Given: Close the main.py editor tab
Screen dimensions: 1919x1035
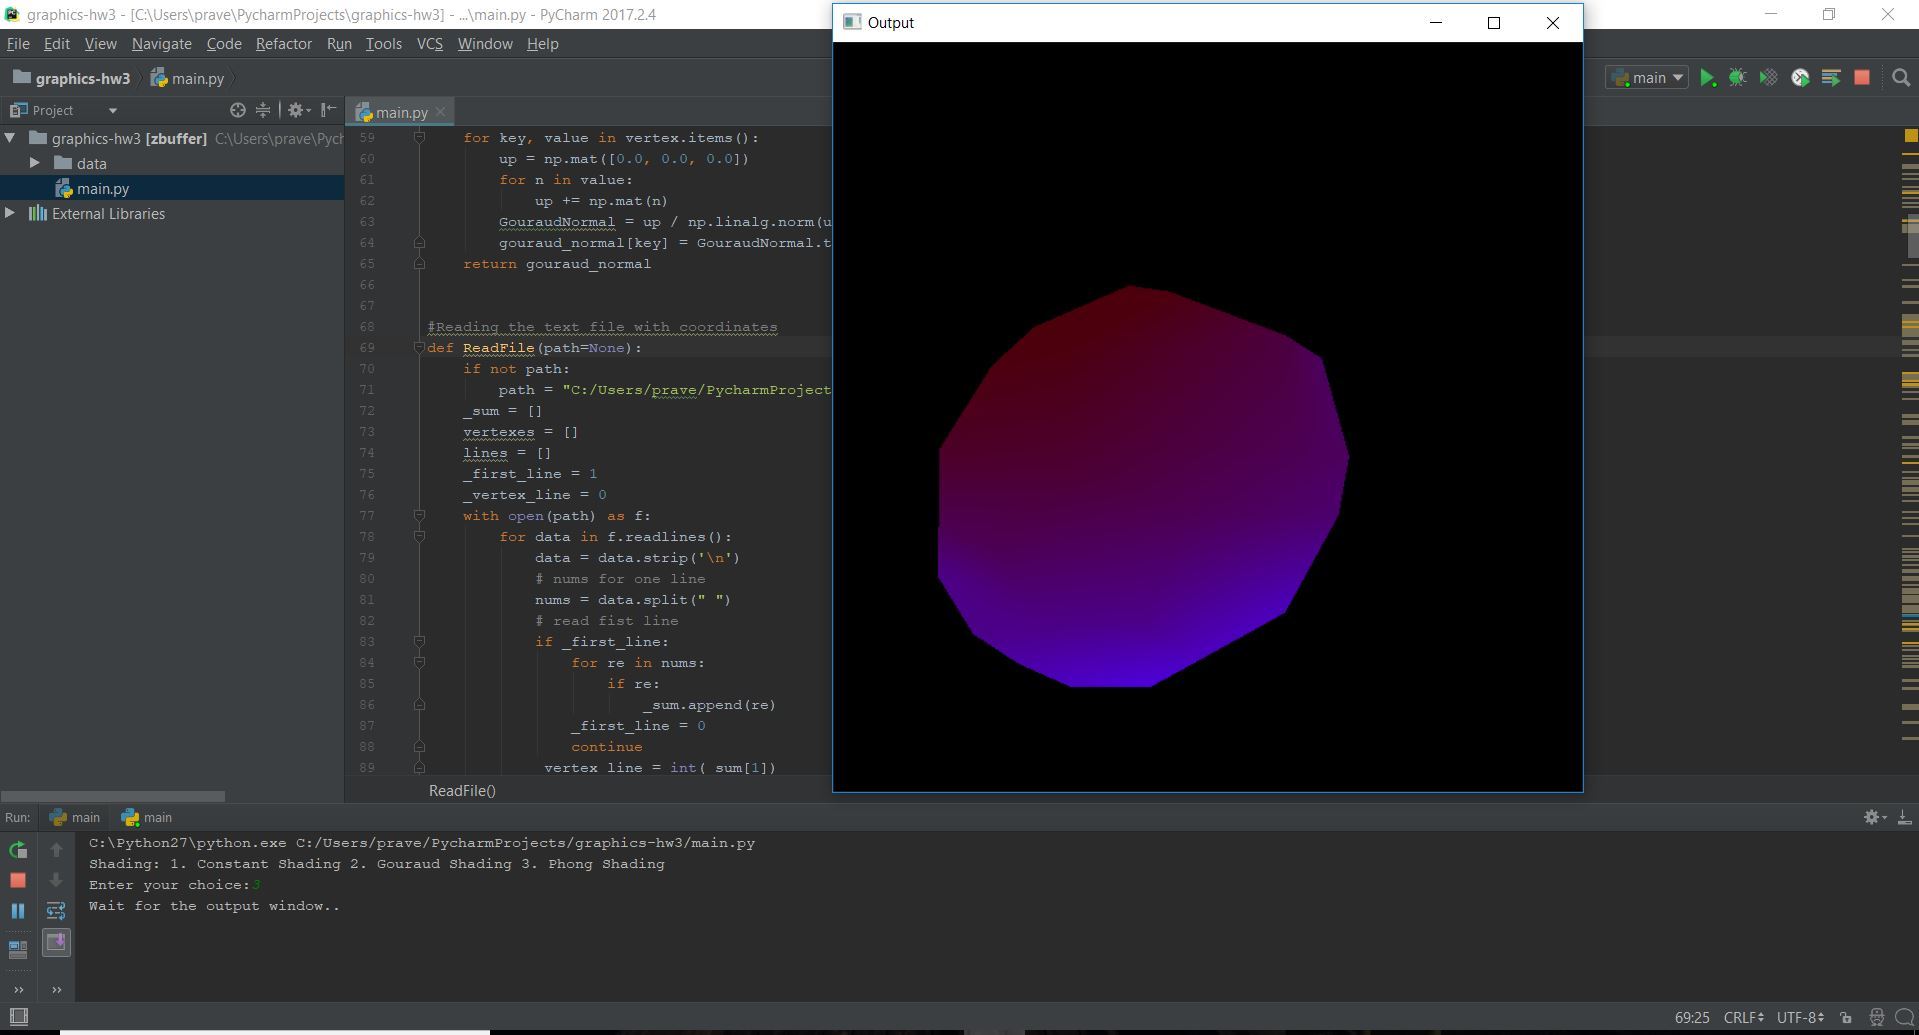Looking at the screenshot, I should [x=440, y=112].
